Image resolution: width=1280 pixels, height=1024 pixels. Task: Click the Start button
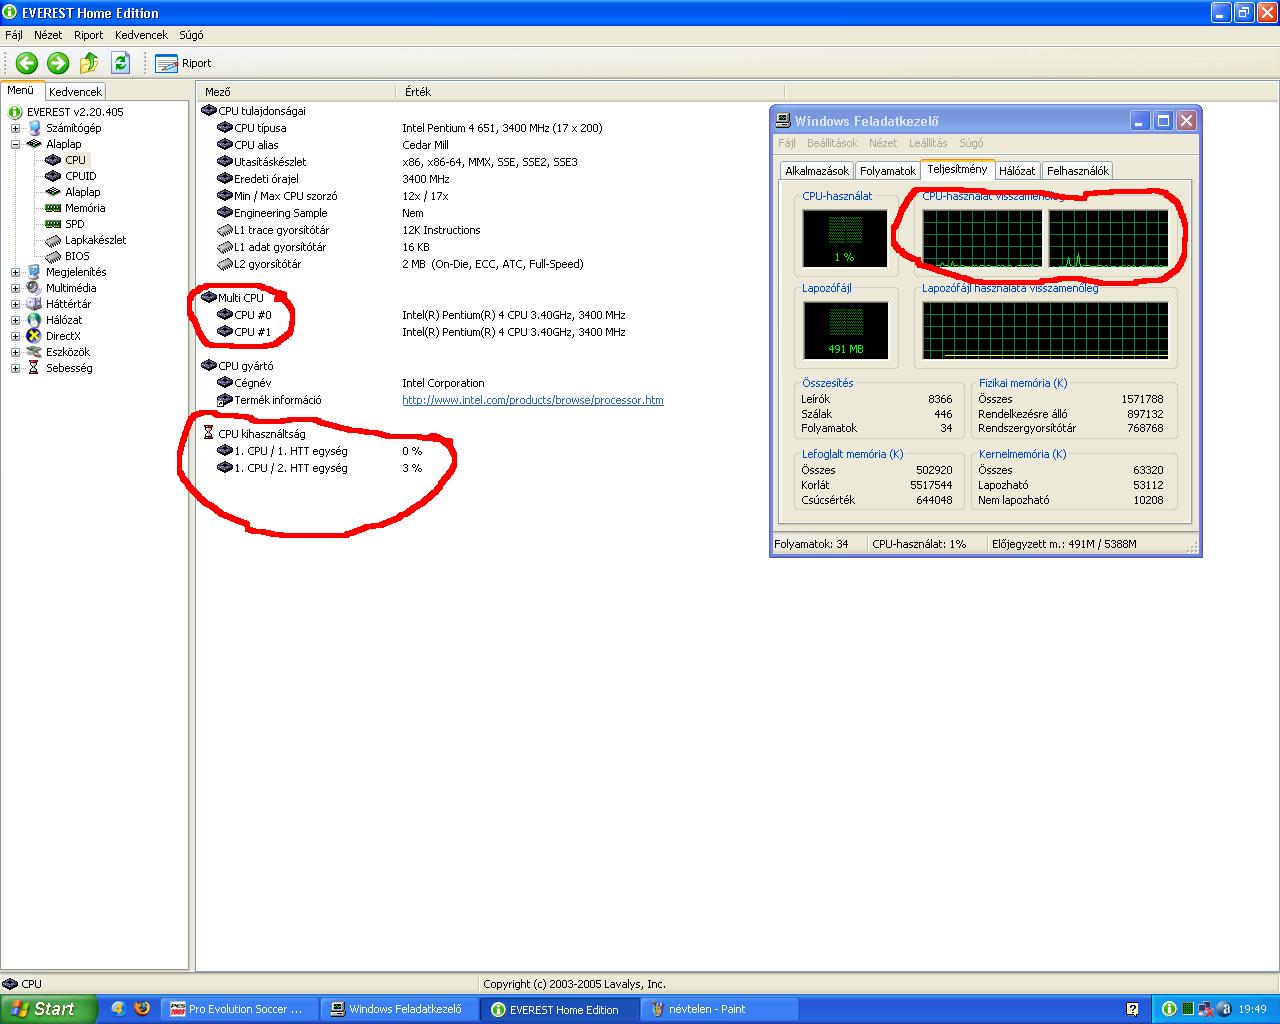(x=48, y=1009)
